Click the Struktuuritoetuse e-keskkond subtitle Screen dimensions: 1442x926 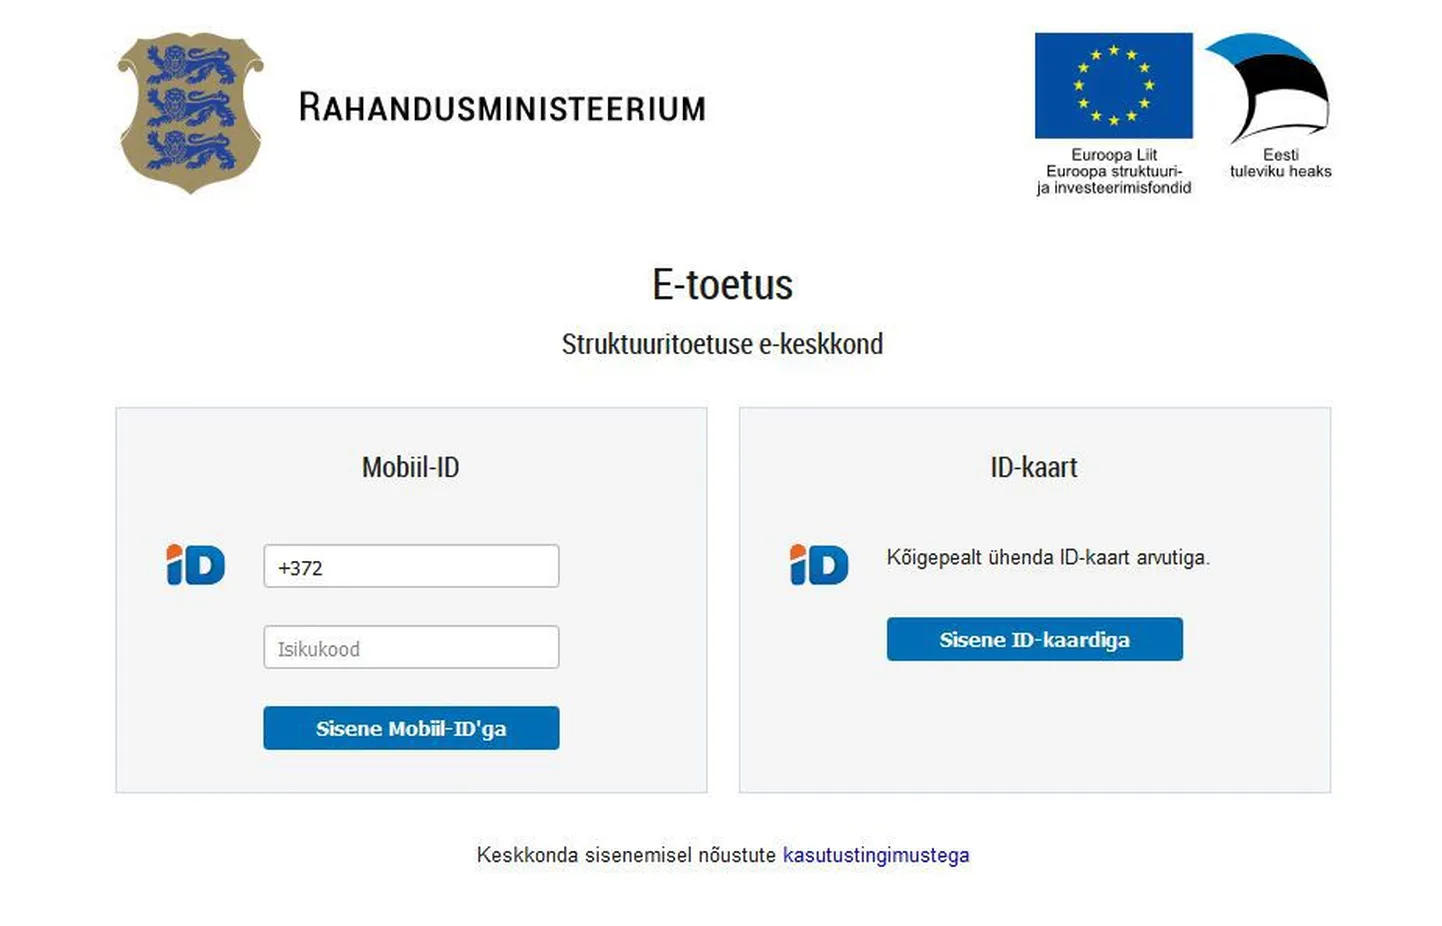[x=722, y=344]
